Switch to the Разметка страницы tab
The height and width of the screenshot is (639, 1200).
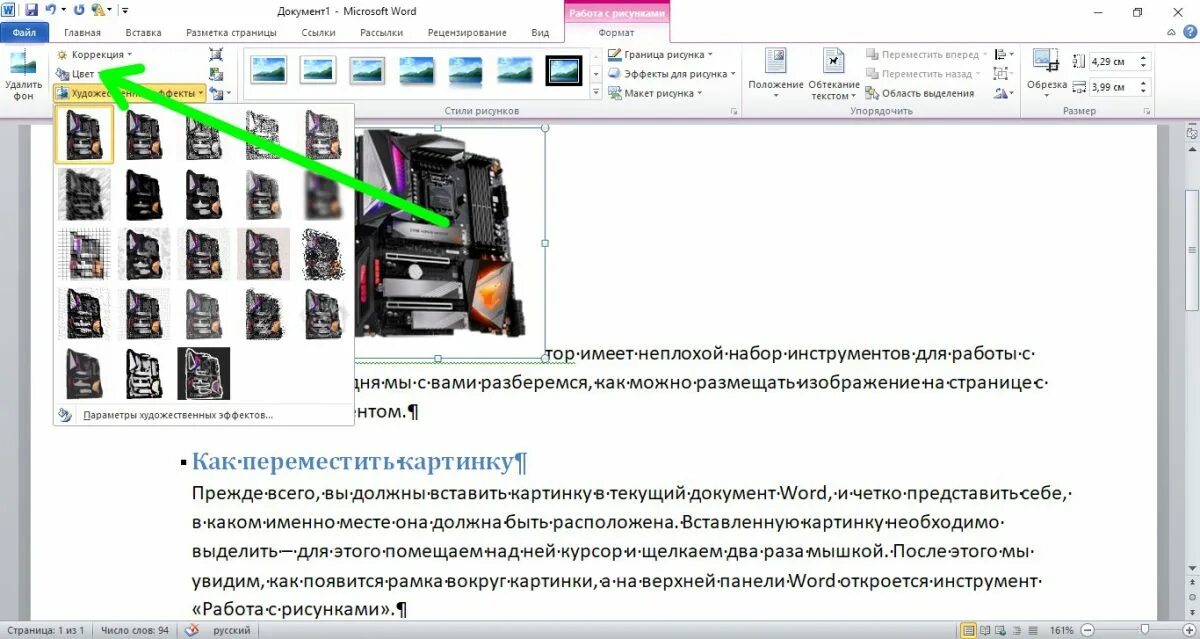click(x=231, y=32)
